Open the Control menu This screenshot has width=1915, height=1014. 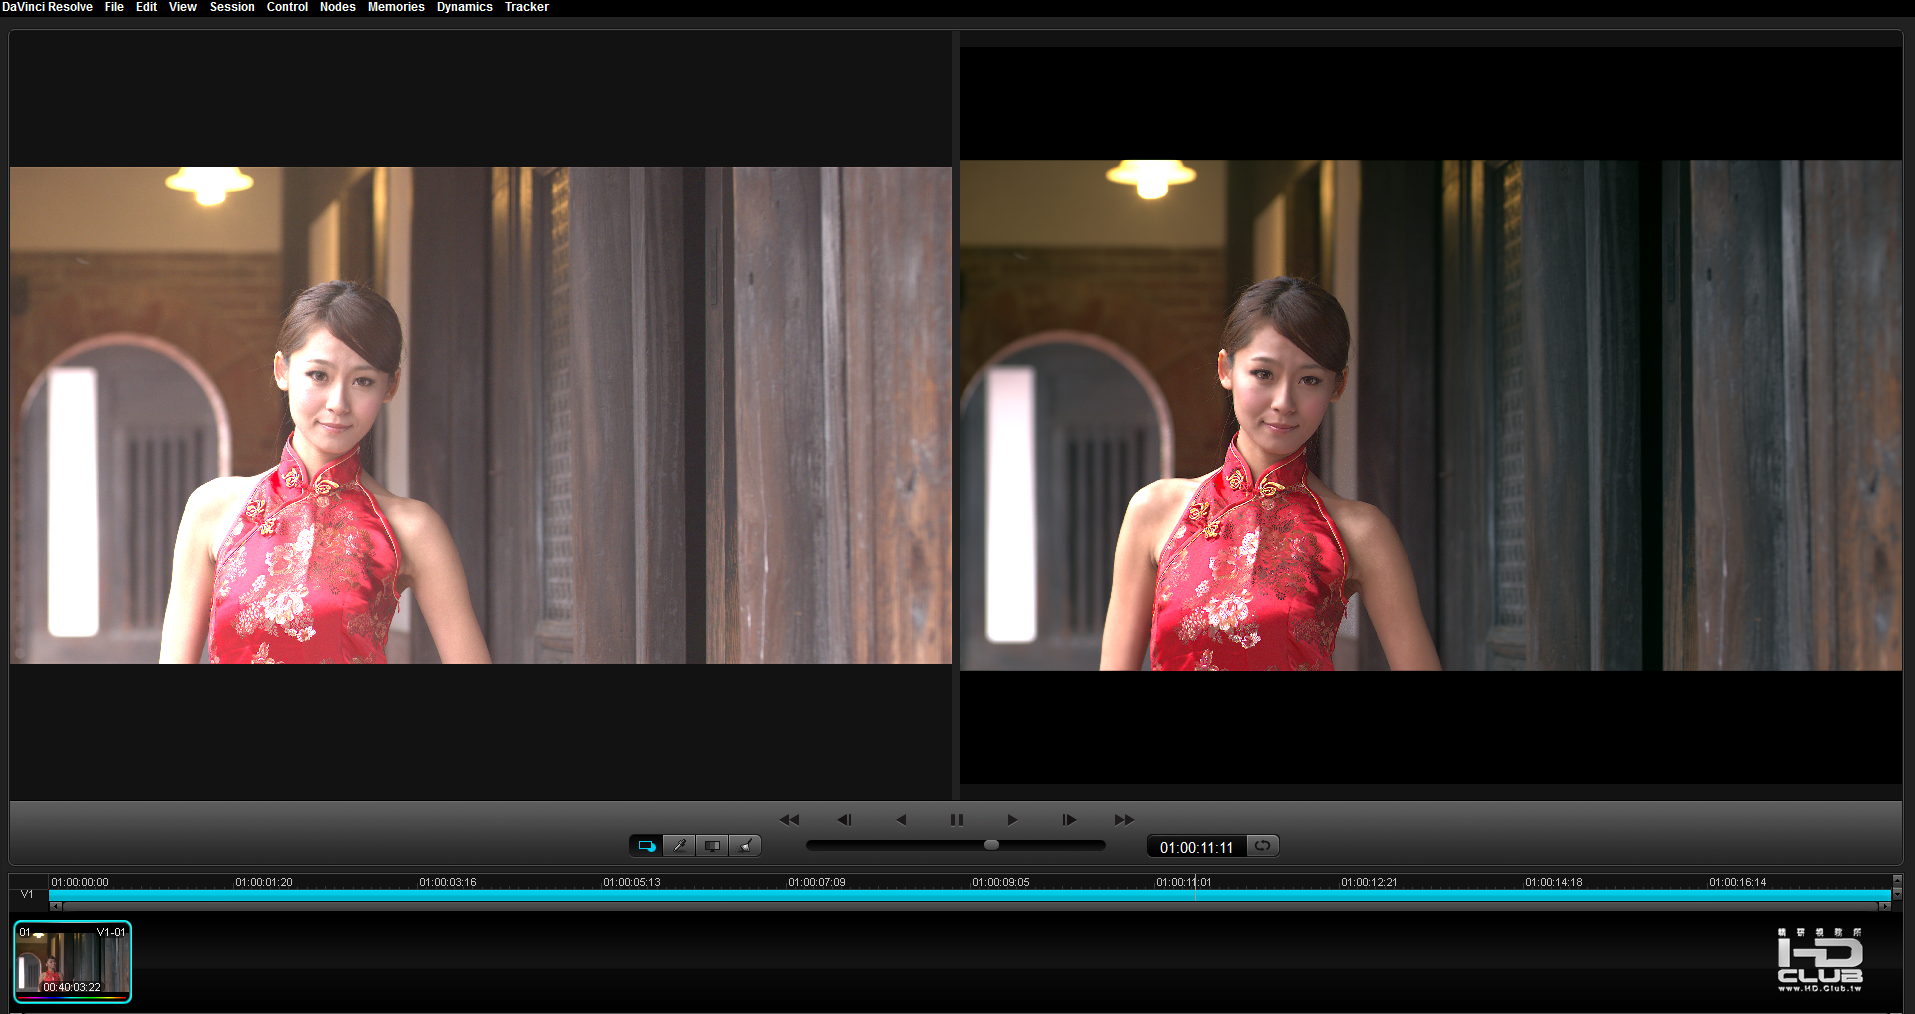click(287, 7)
